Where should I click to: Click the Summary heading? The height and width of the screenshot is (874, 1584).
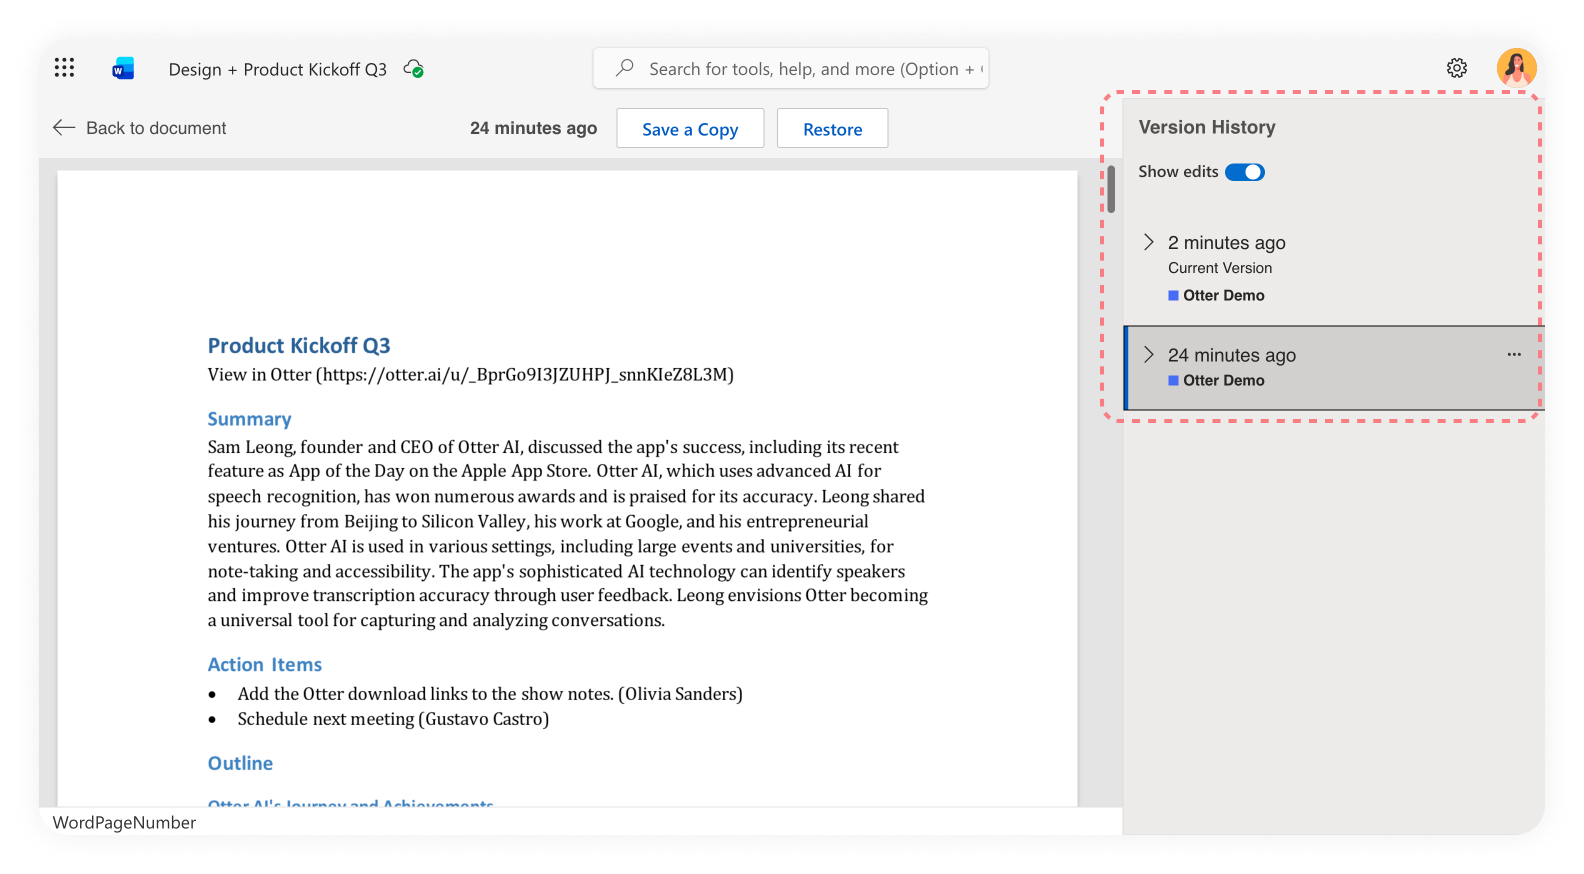(x=249, y=419)
